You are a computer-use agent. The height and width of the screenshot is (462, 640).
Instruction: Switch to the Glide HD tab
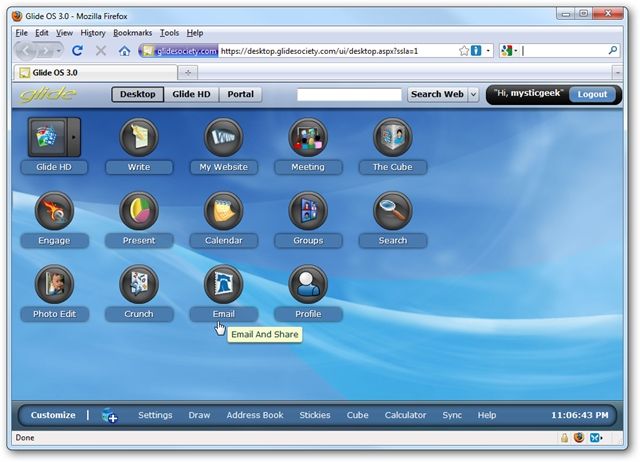[x=191, y=94]
